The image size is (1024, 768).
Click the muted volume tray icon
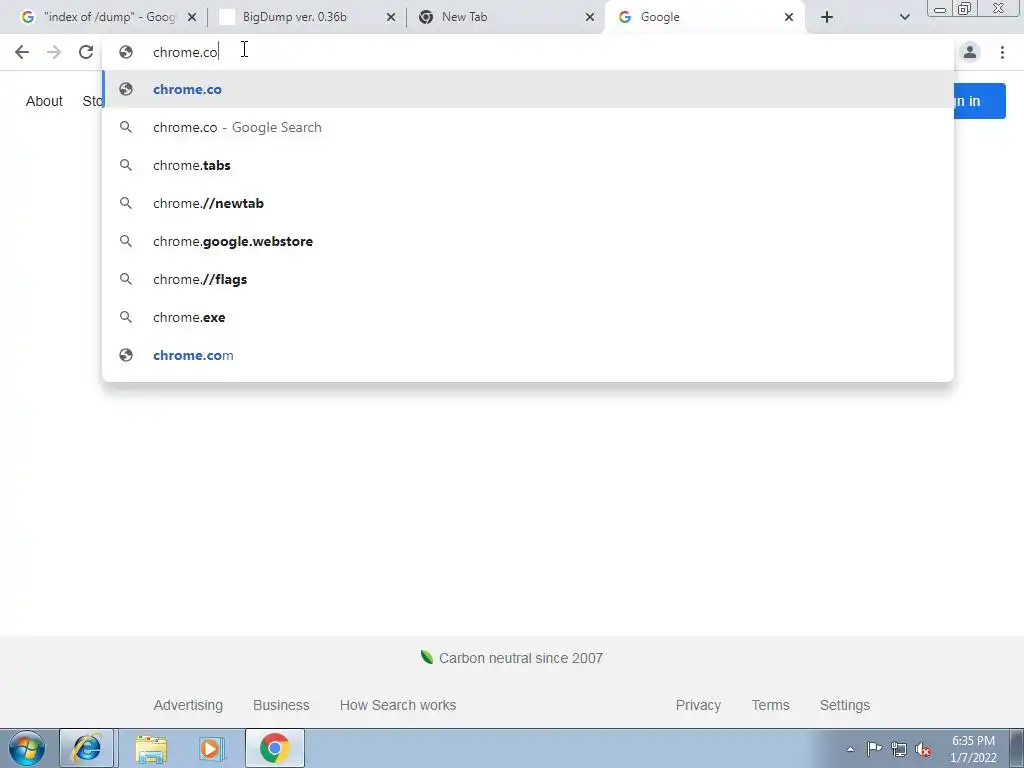point(923,749)
